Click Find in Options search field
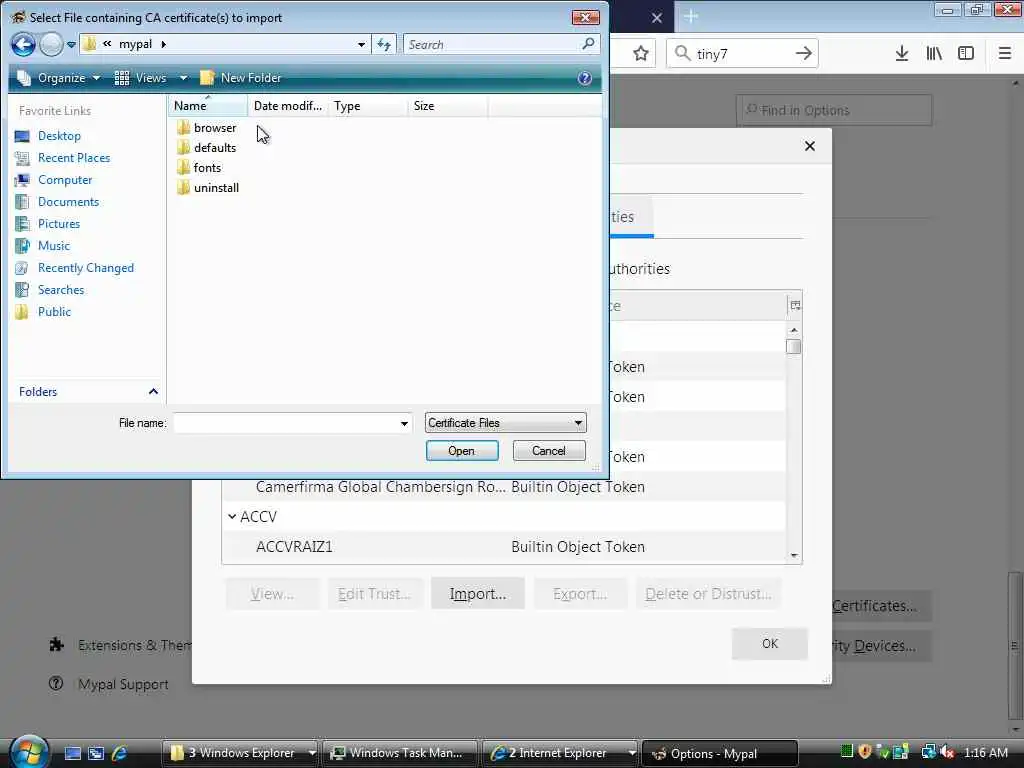The image size is (1024, 768). pos(834,110)
